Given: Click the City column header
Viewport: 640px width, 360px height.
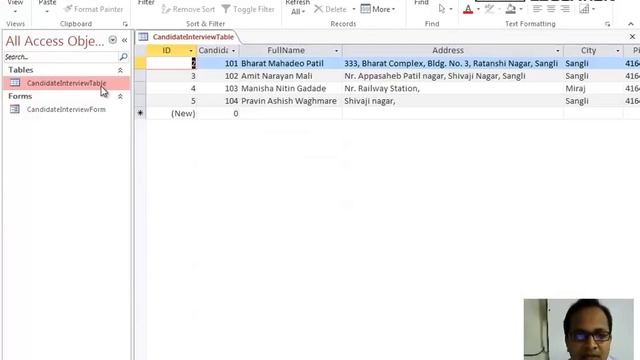Looking at the screenshot, I should (589, 51).
